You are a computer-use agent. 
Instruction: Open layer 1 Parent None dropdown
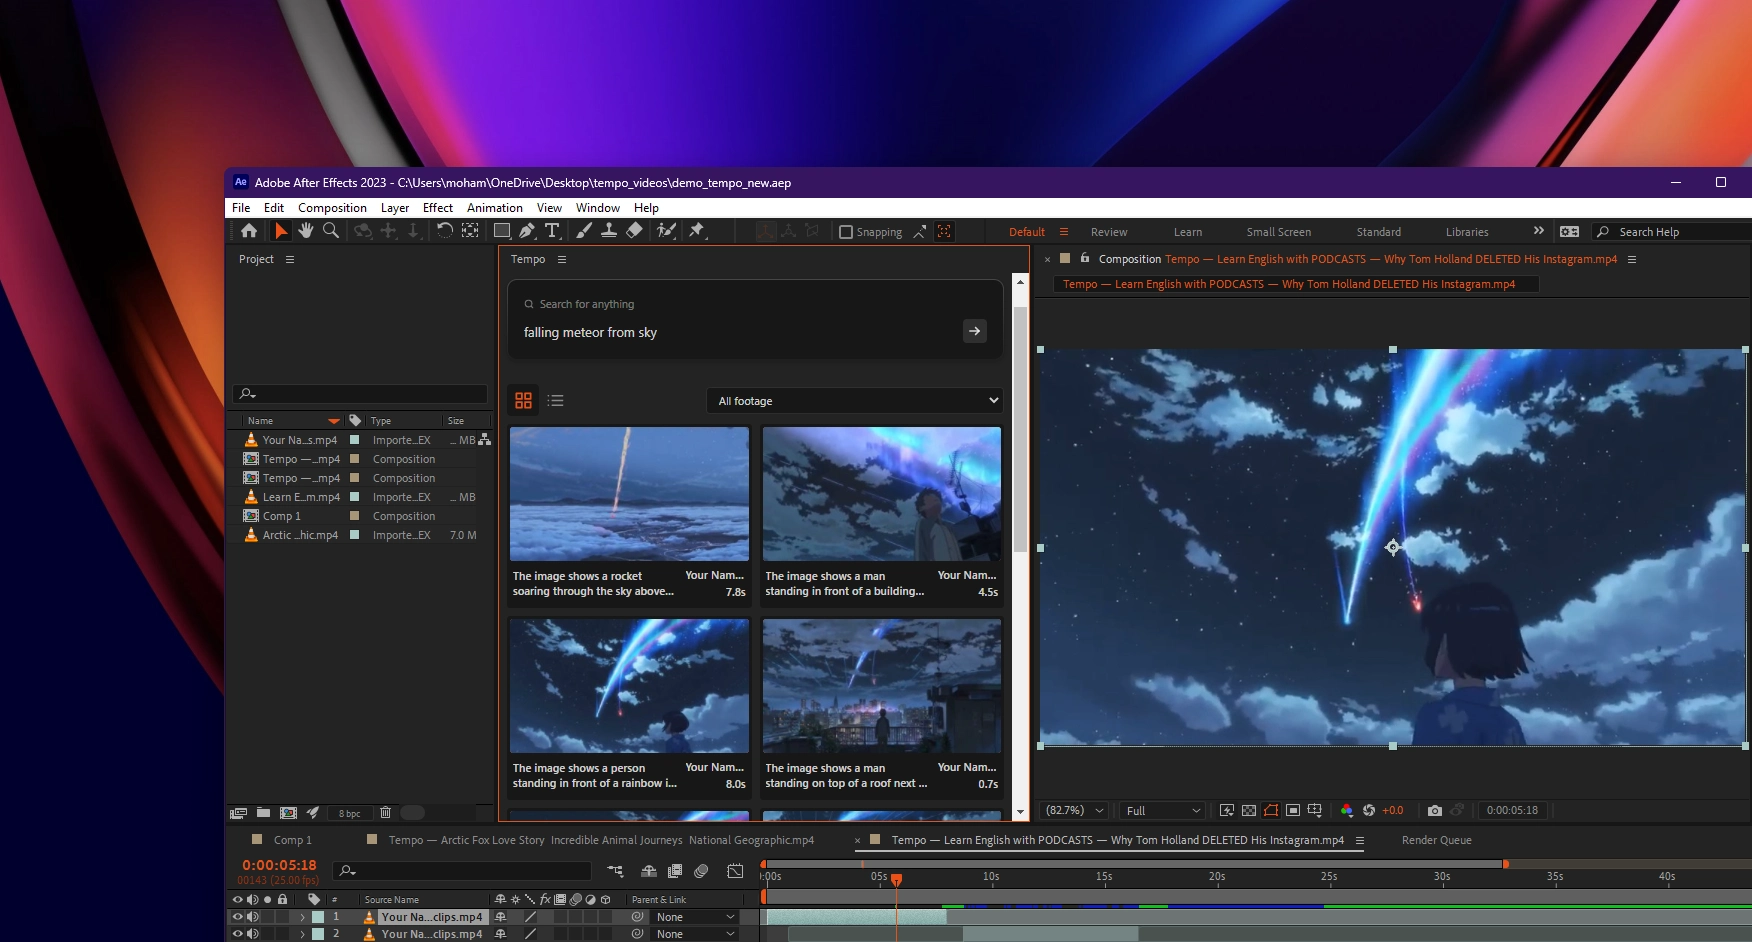click(x=696, y=917)
